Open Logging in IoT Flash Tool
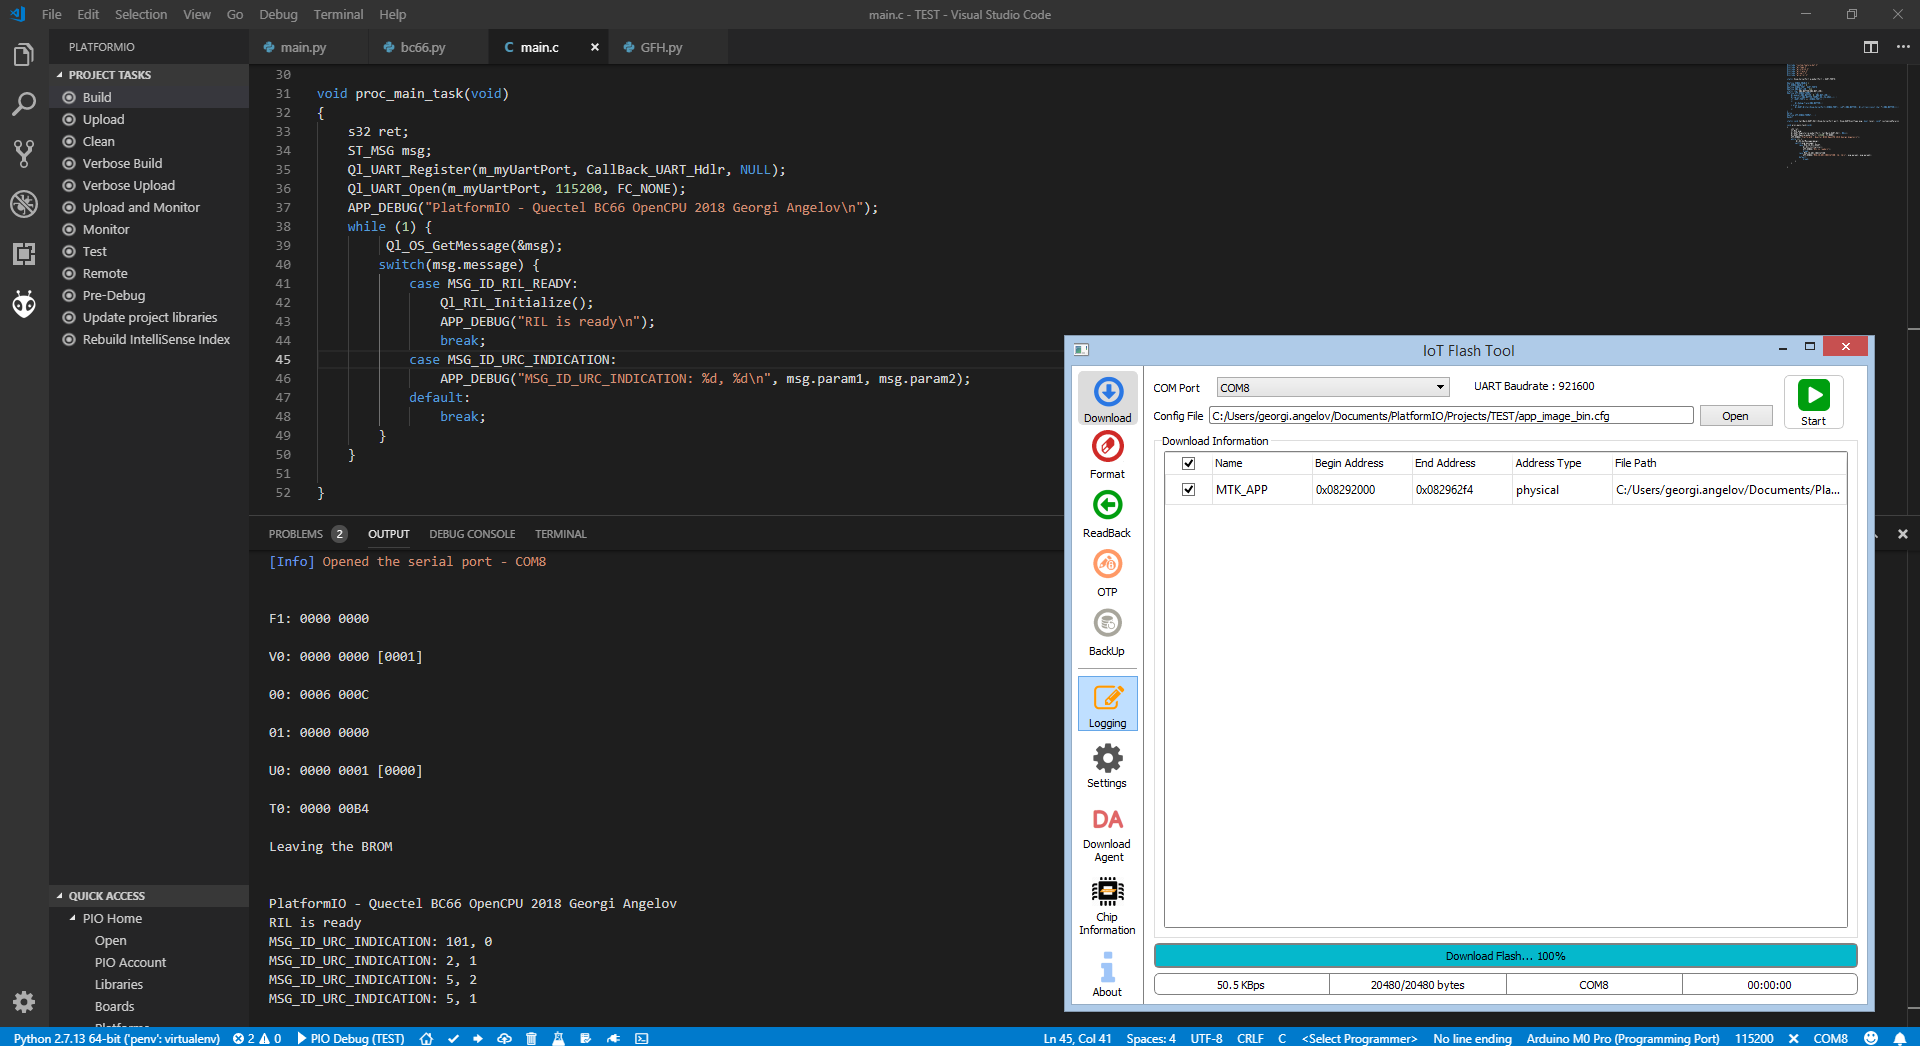The image size is (1920, 1046). (x=1107, y=704)
